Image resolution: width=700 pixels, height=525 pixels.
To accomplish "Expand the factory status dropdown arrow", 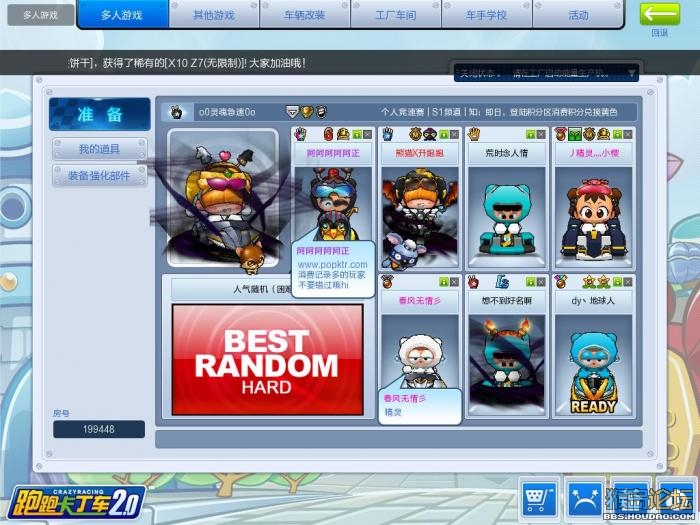I will pos(631,73).
